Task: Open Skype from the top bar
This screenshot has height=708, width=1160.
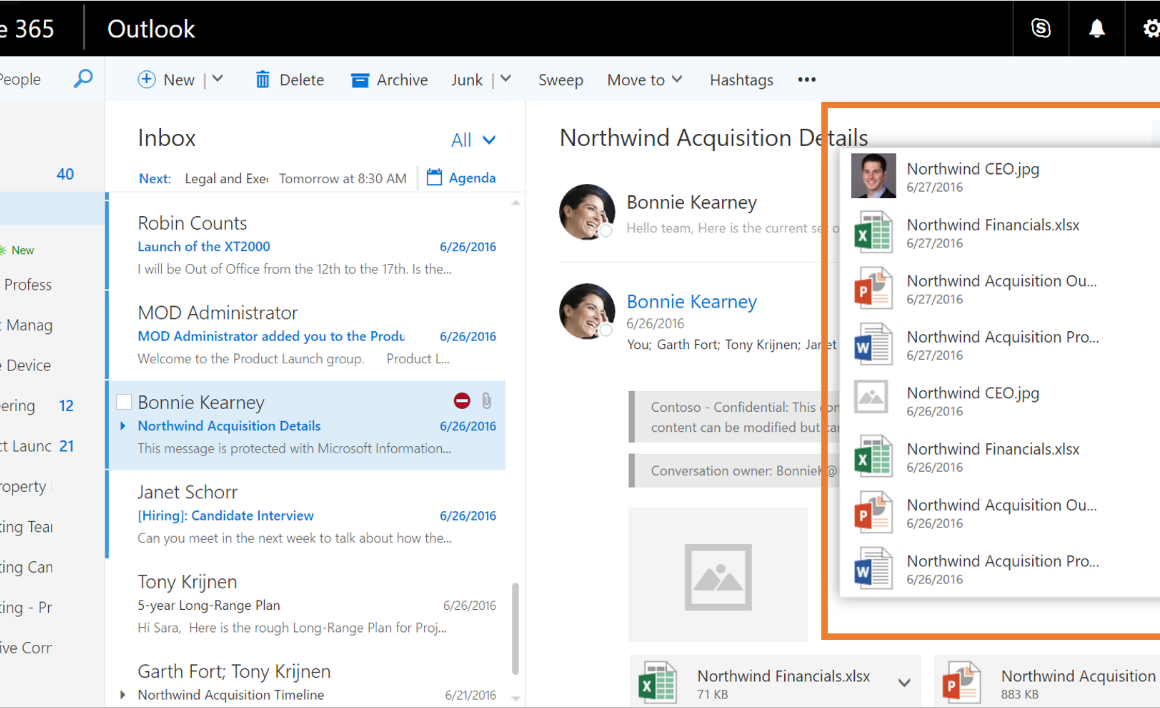Action: click(x=1041, y=28)
